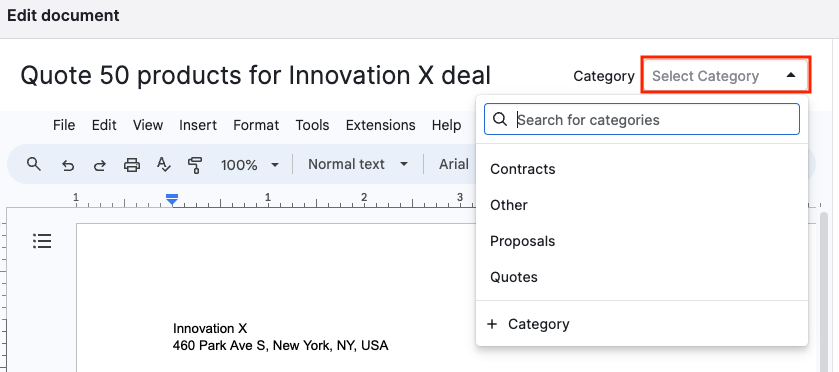This screenshot has width=839, height=372.
Task: Open the Insert menu
Action: click(198, 125)
